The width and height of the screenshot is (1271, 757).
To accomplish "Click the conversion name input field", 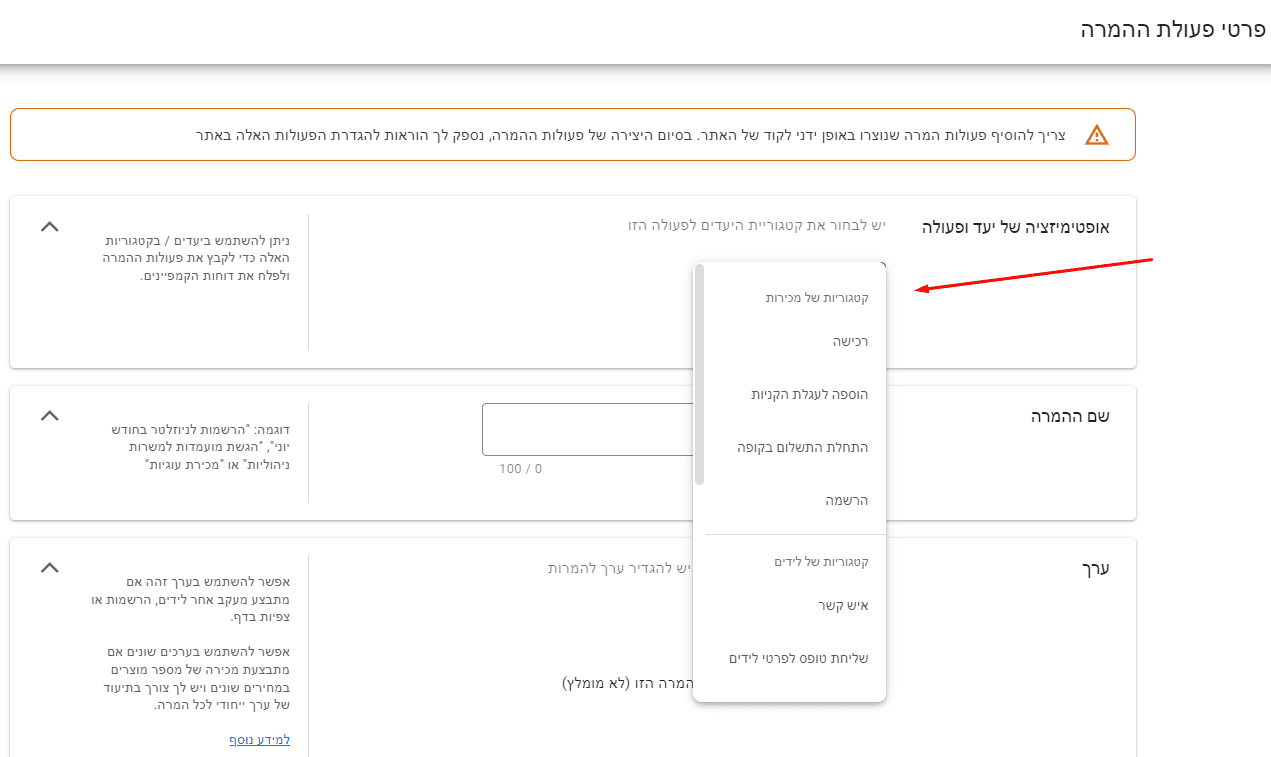I will point(588,430).
